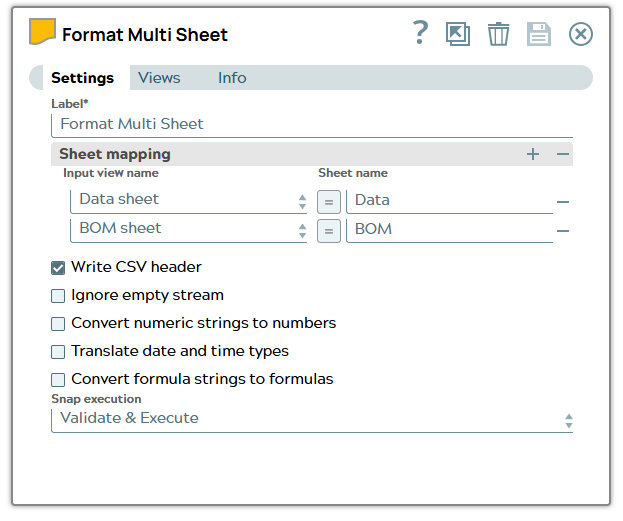Open help with the question mark icon
The height and width of the screenshot is (521, 623).
pyautogui.click(x=420, y=33)
